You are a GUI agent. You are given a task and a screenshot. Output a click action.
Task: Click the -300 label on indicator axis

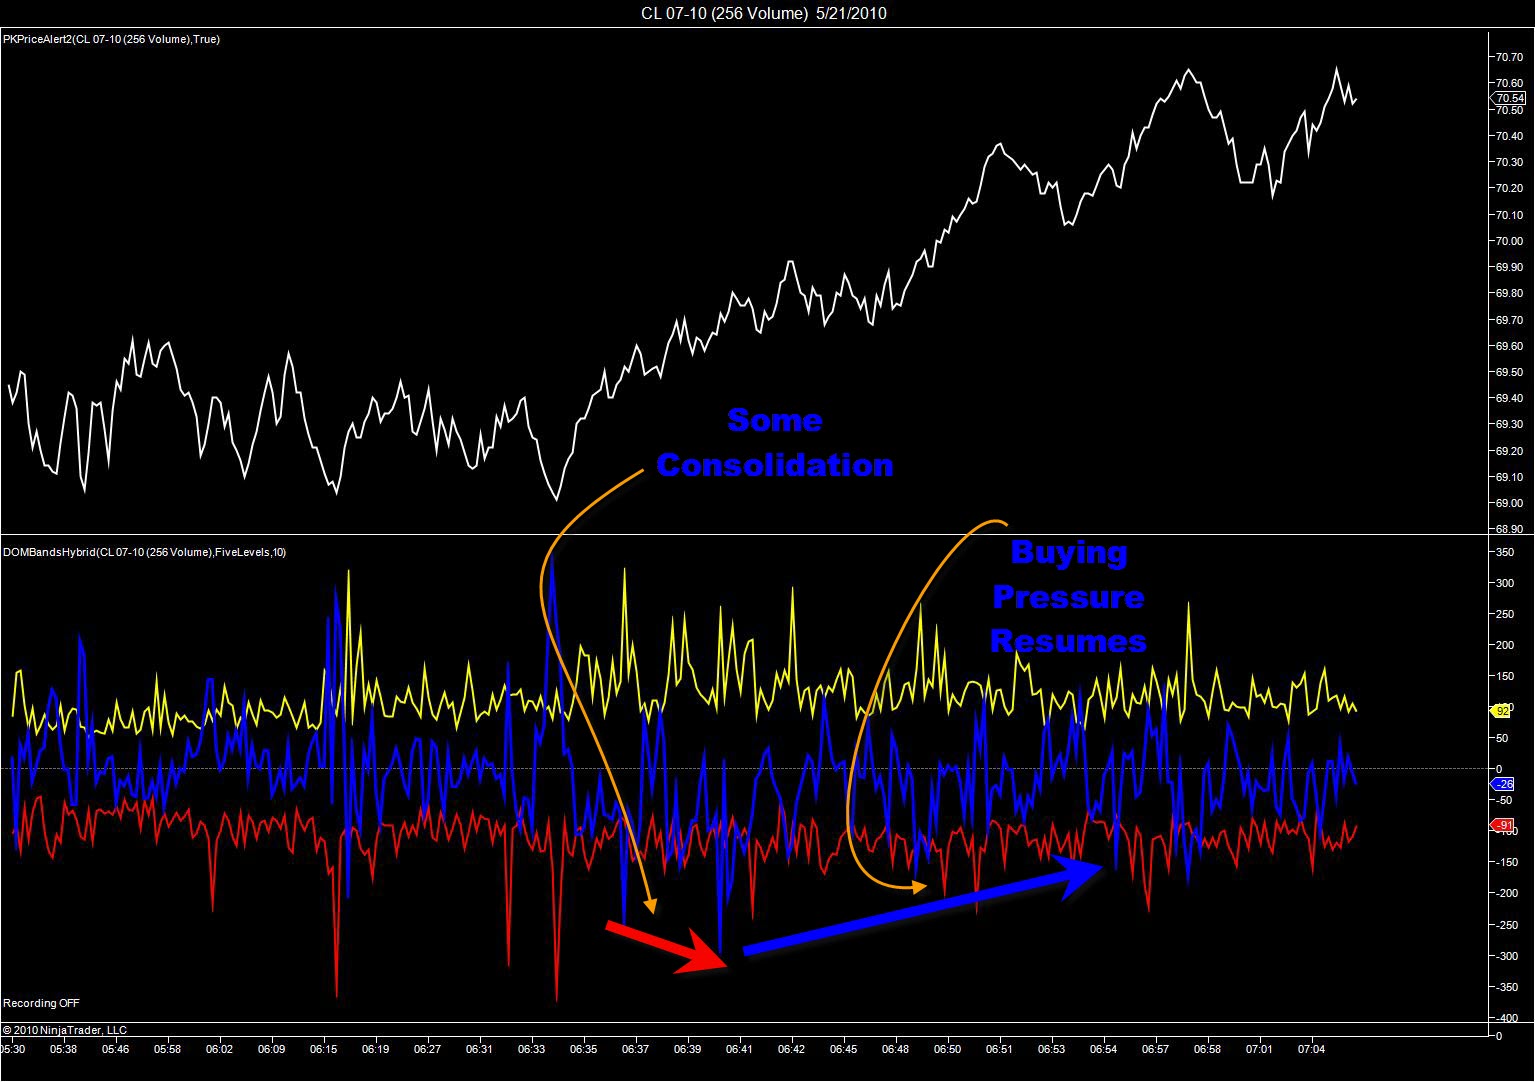point(1507,956)
